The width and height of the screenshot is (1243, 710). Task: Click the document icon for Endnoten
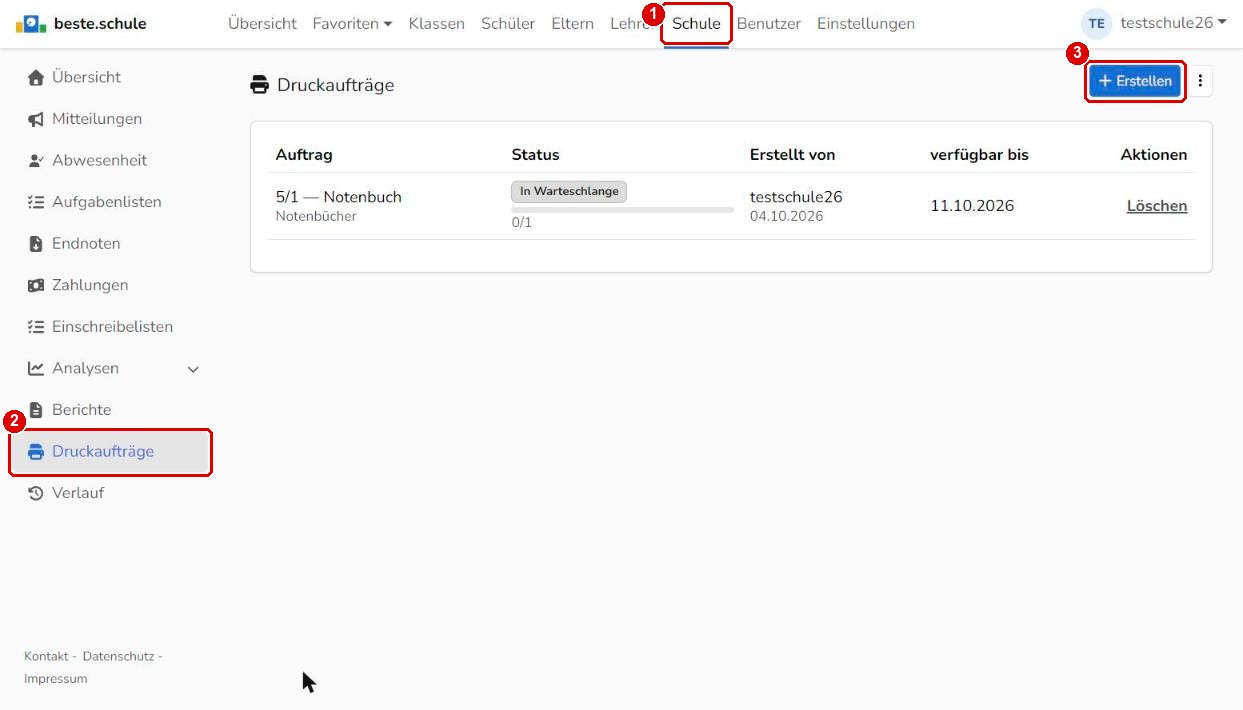36,244
